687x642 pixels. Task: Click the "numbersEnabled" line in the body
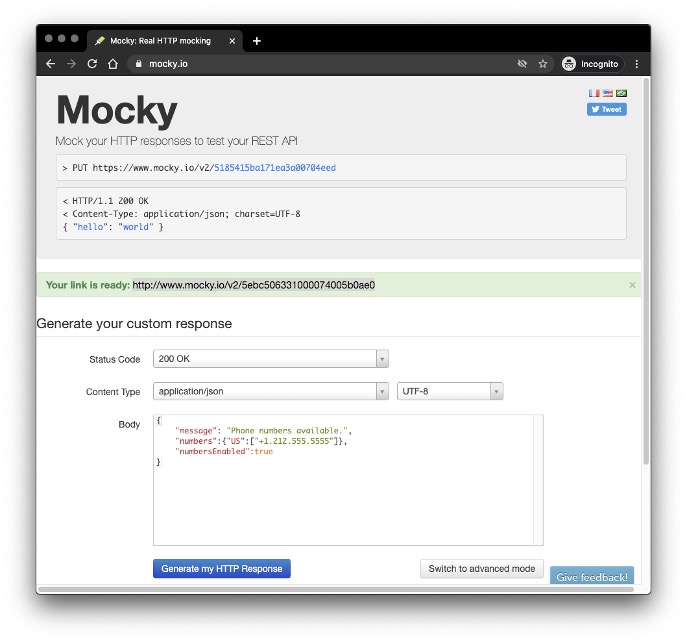pyautogui.click(x=224, y=451)
